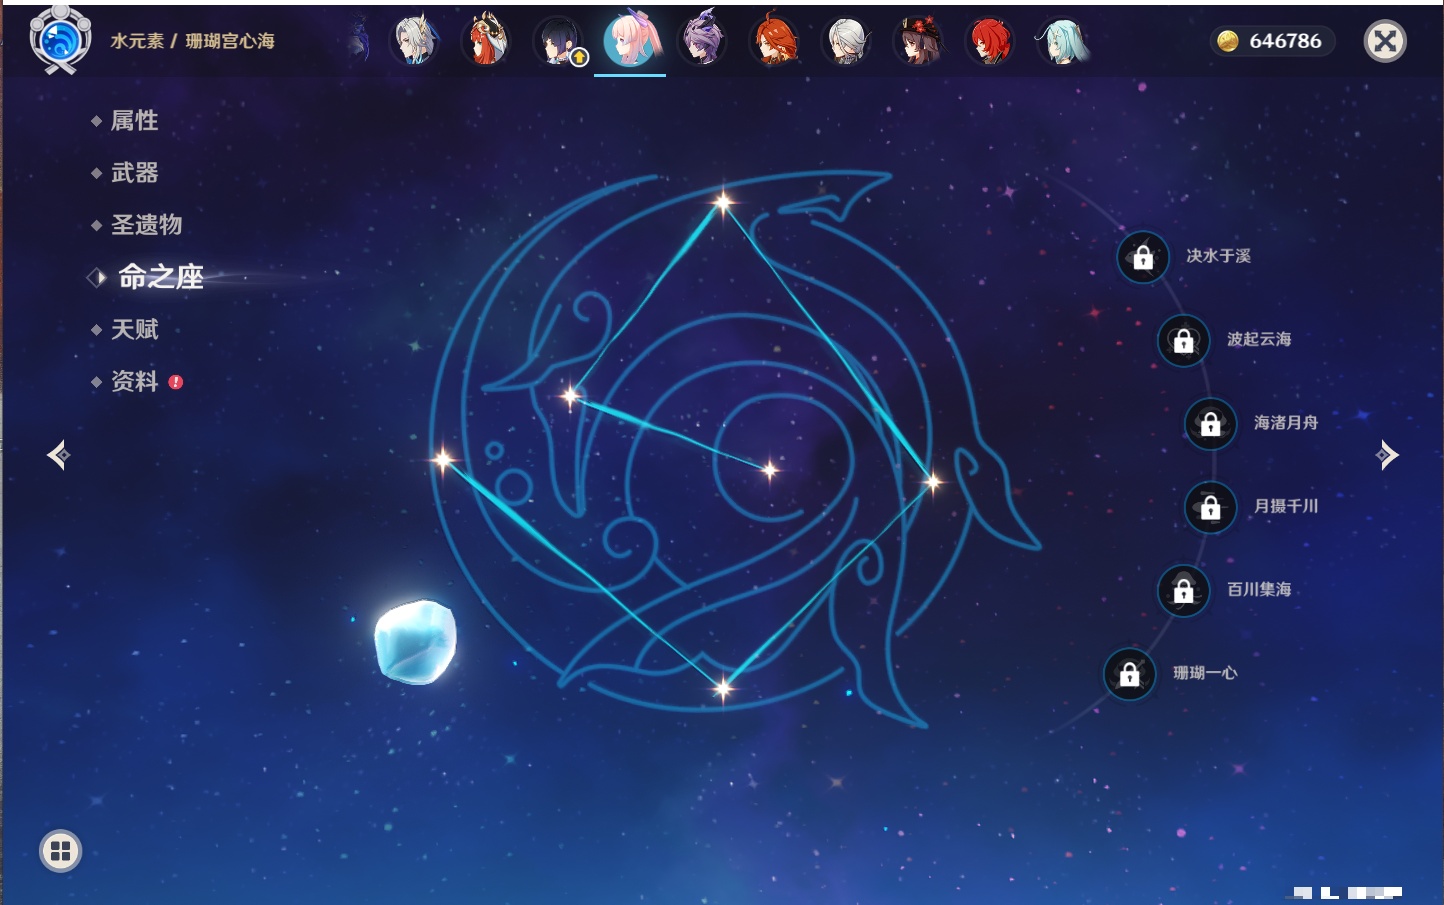Go to previous character with left arrow

[58, 455]
